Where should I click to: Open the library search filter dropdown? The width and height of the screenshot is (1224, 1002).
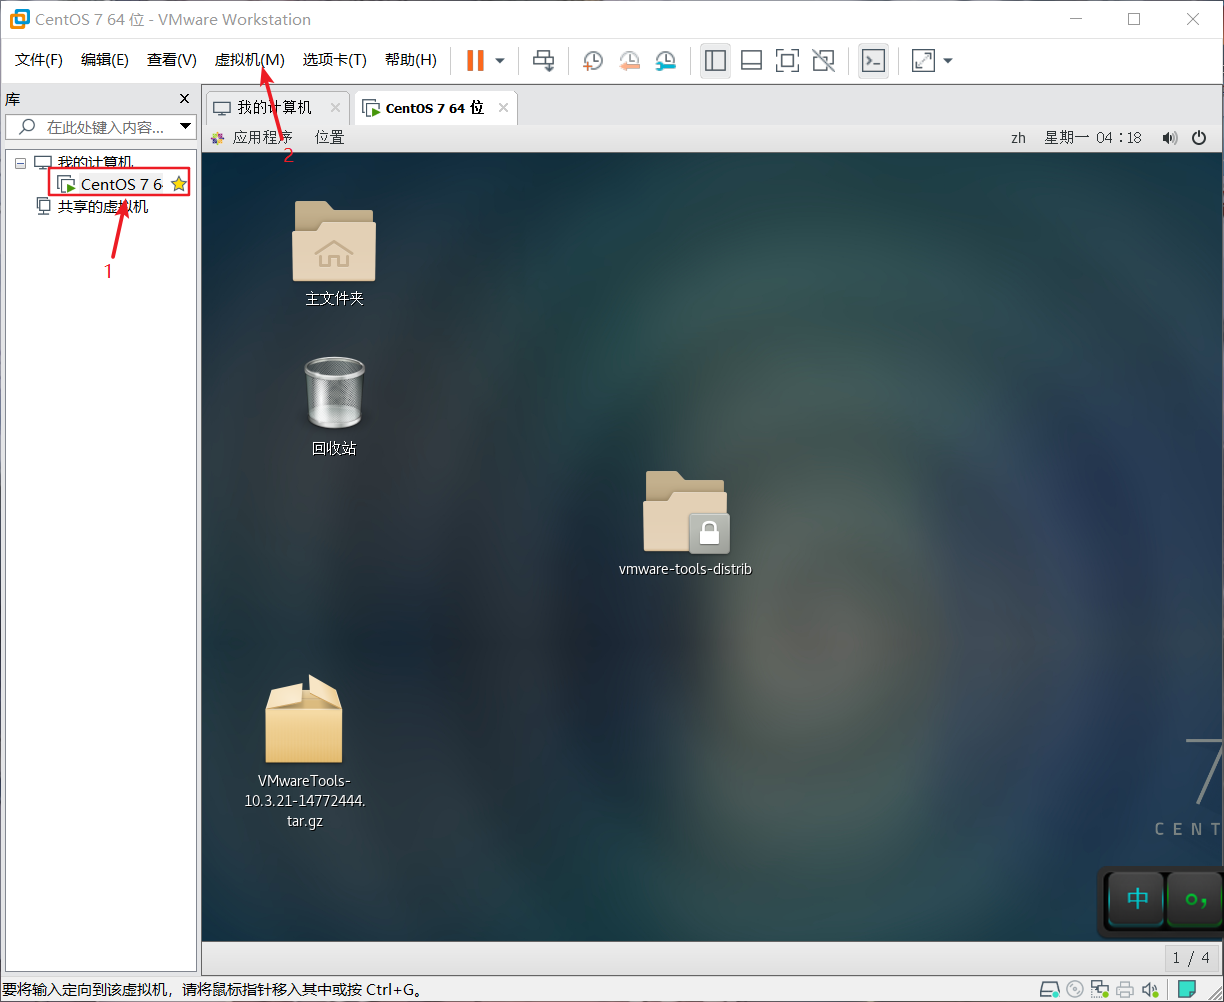[x=185, y=127]
